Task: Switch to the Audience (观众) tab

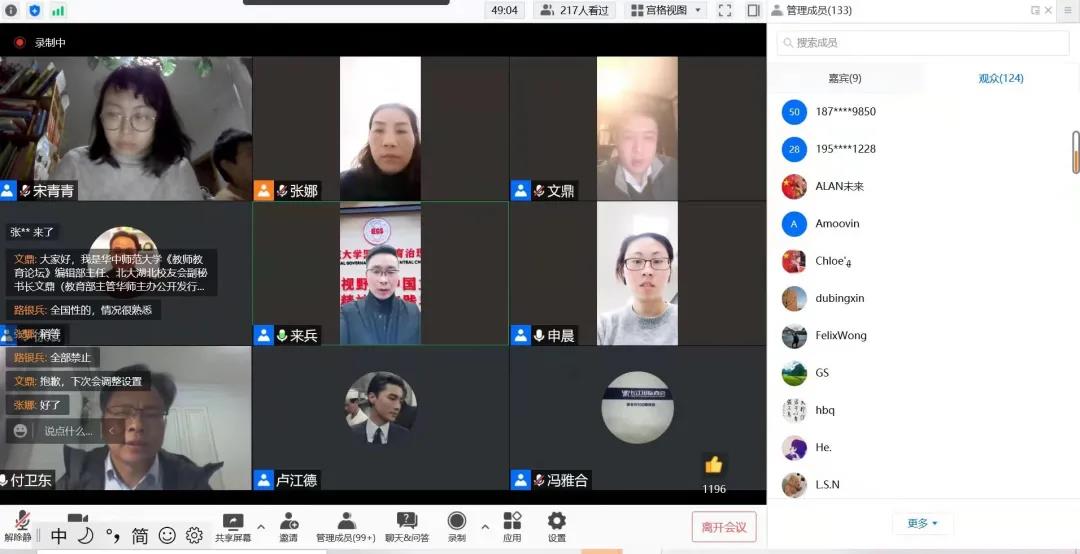Action: [1000, 78]
